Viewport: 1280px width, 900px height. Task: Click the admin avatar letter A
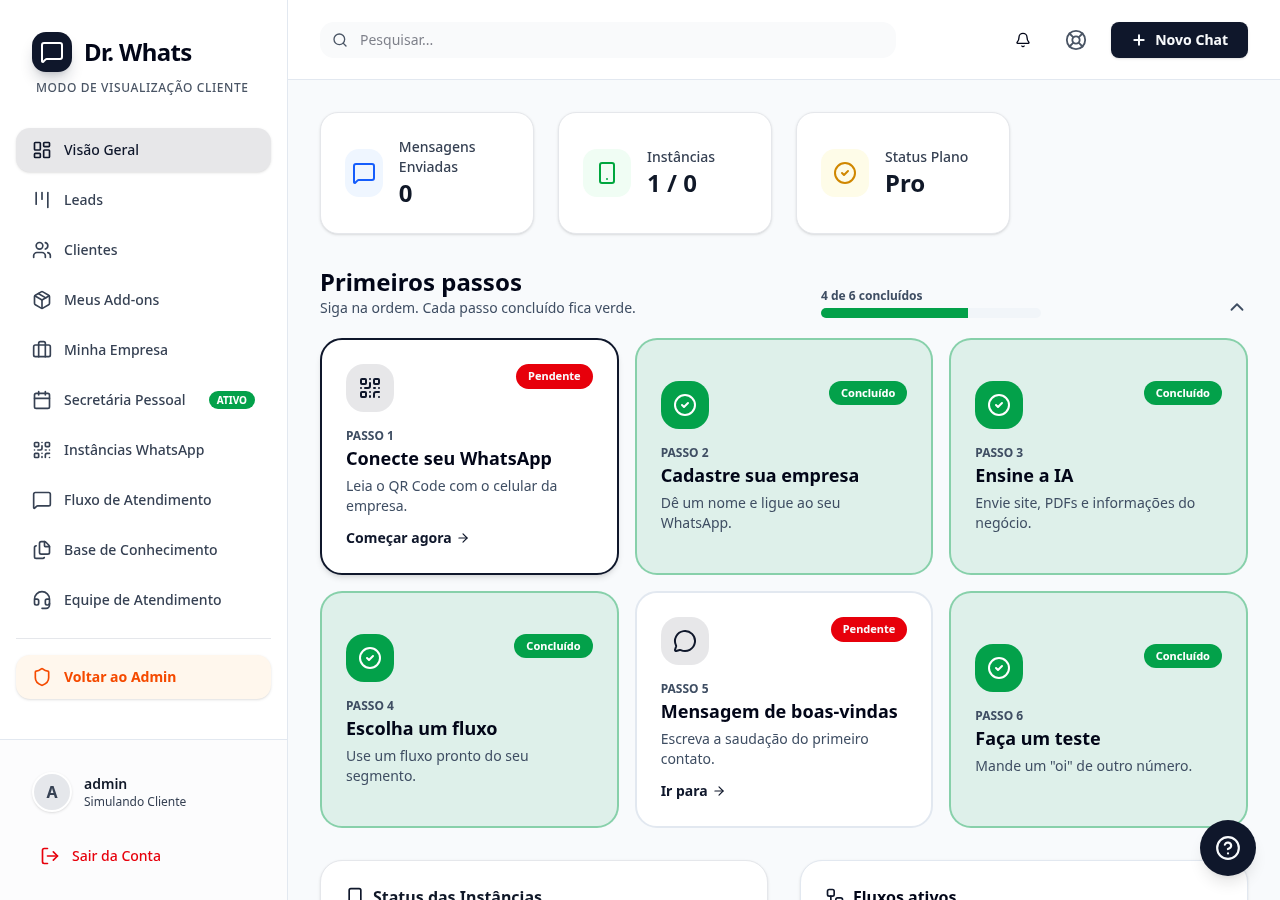click(52, 792)
